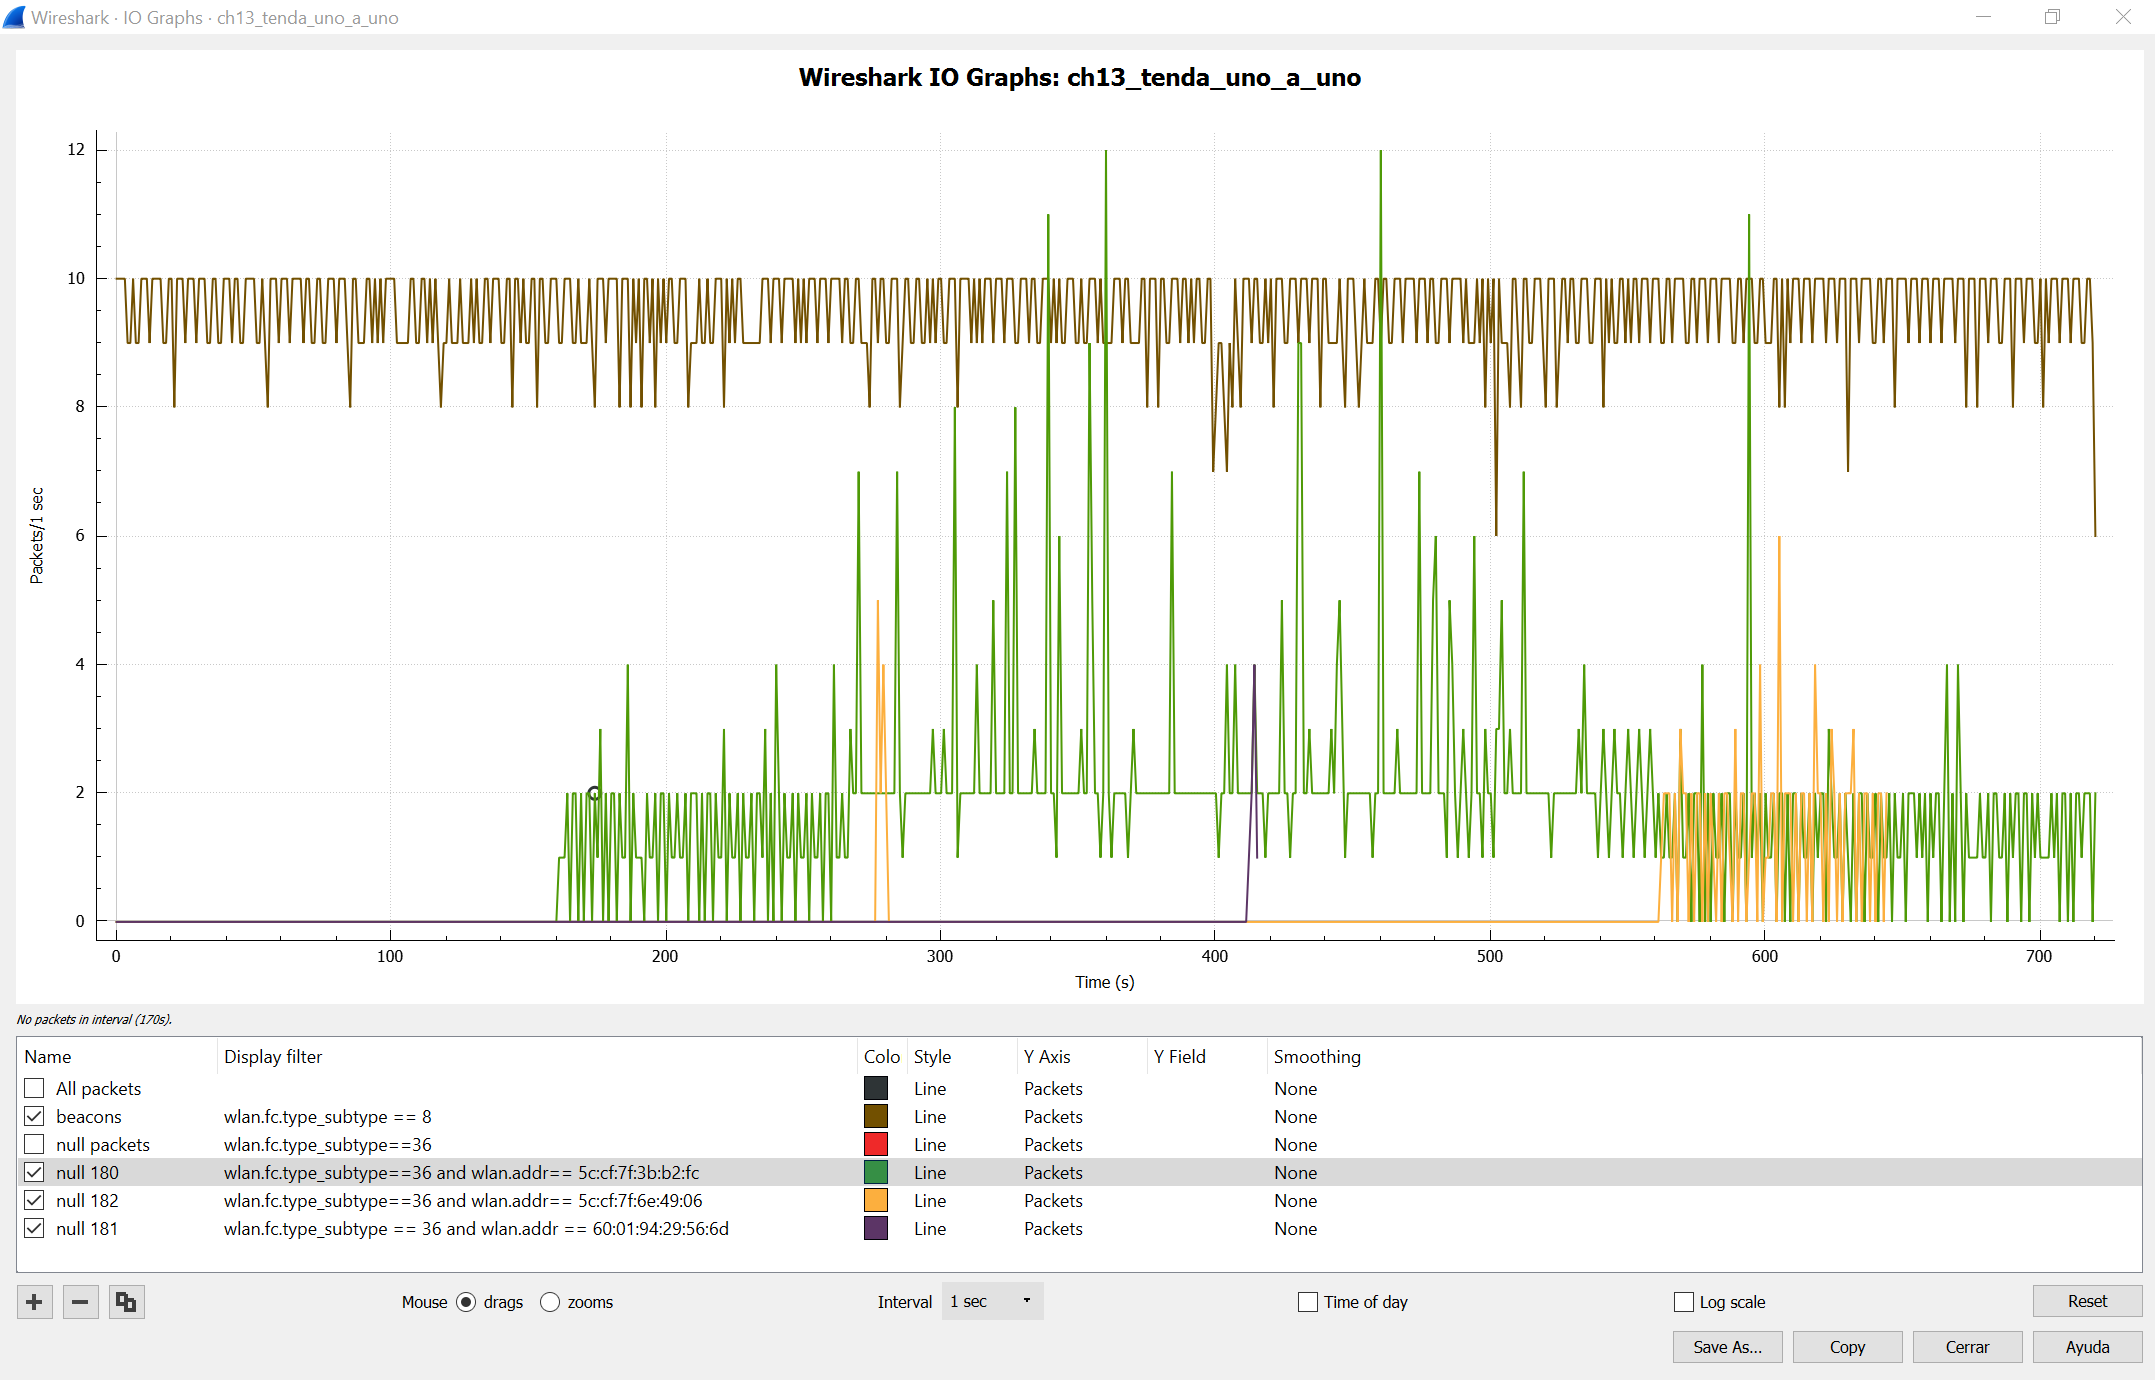Tick the Time of day checkbox
Viewport: 2155px width, 1380px height.
[1308, 1302]
